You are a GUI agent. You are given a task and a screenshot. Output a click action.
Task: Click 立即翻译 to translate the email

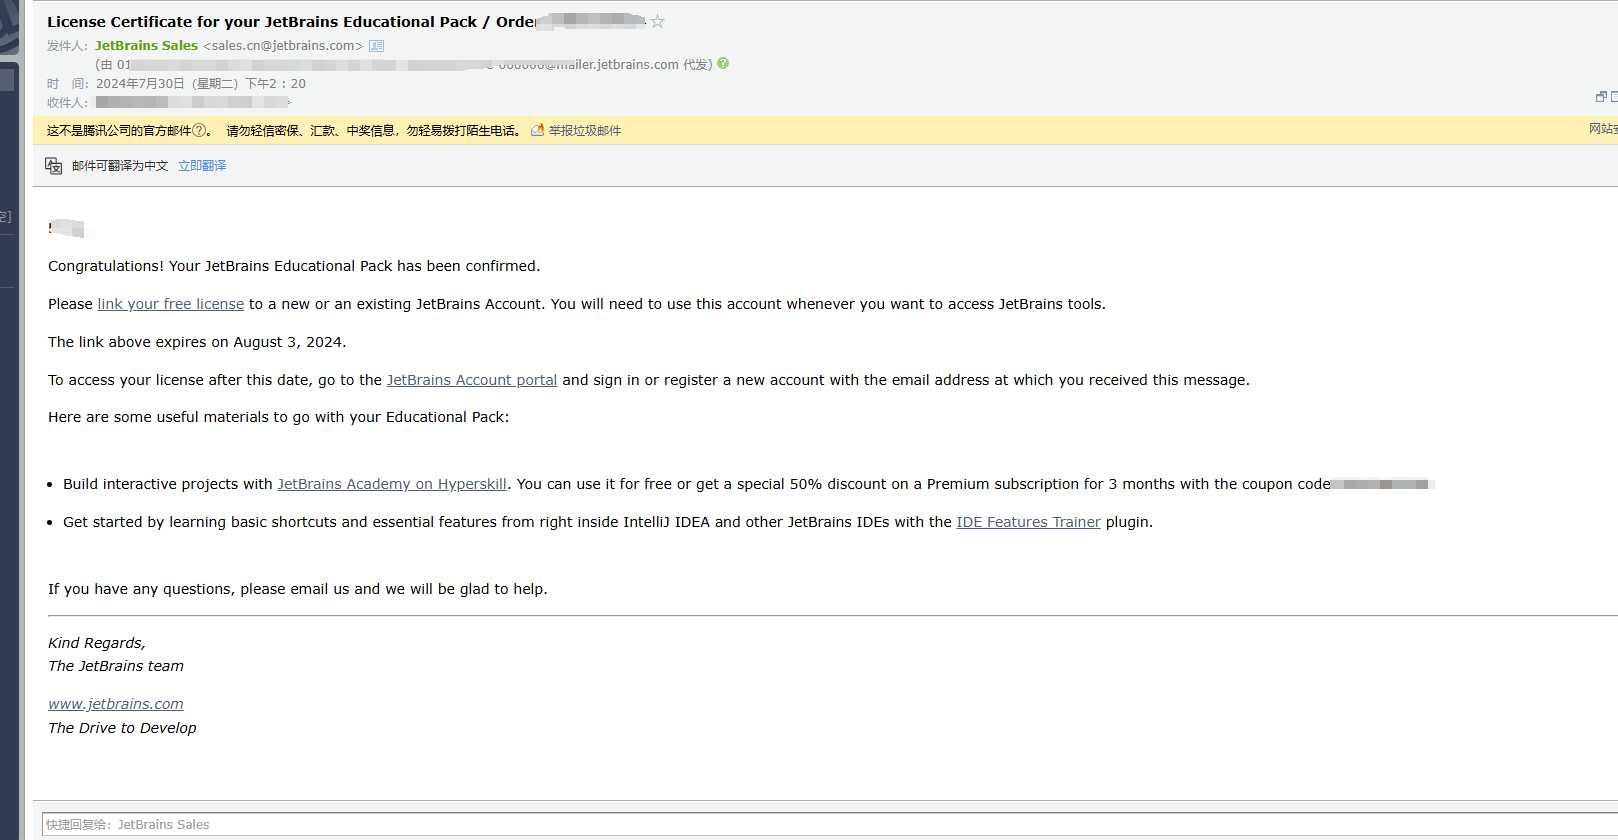click(x=202, y=166)
